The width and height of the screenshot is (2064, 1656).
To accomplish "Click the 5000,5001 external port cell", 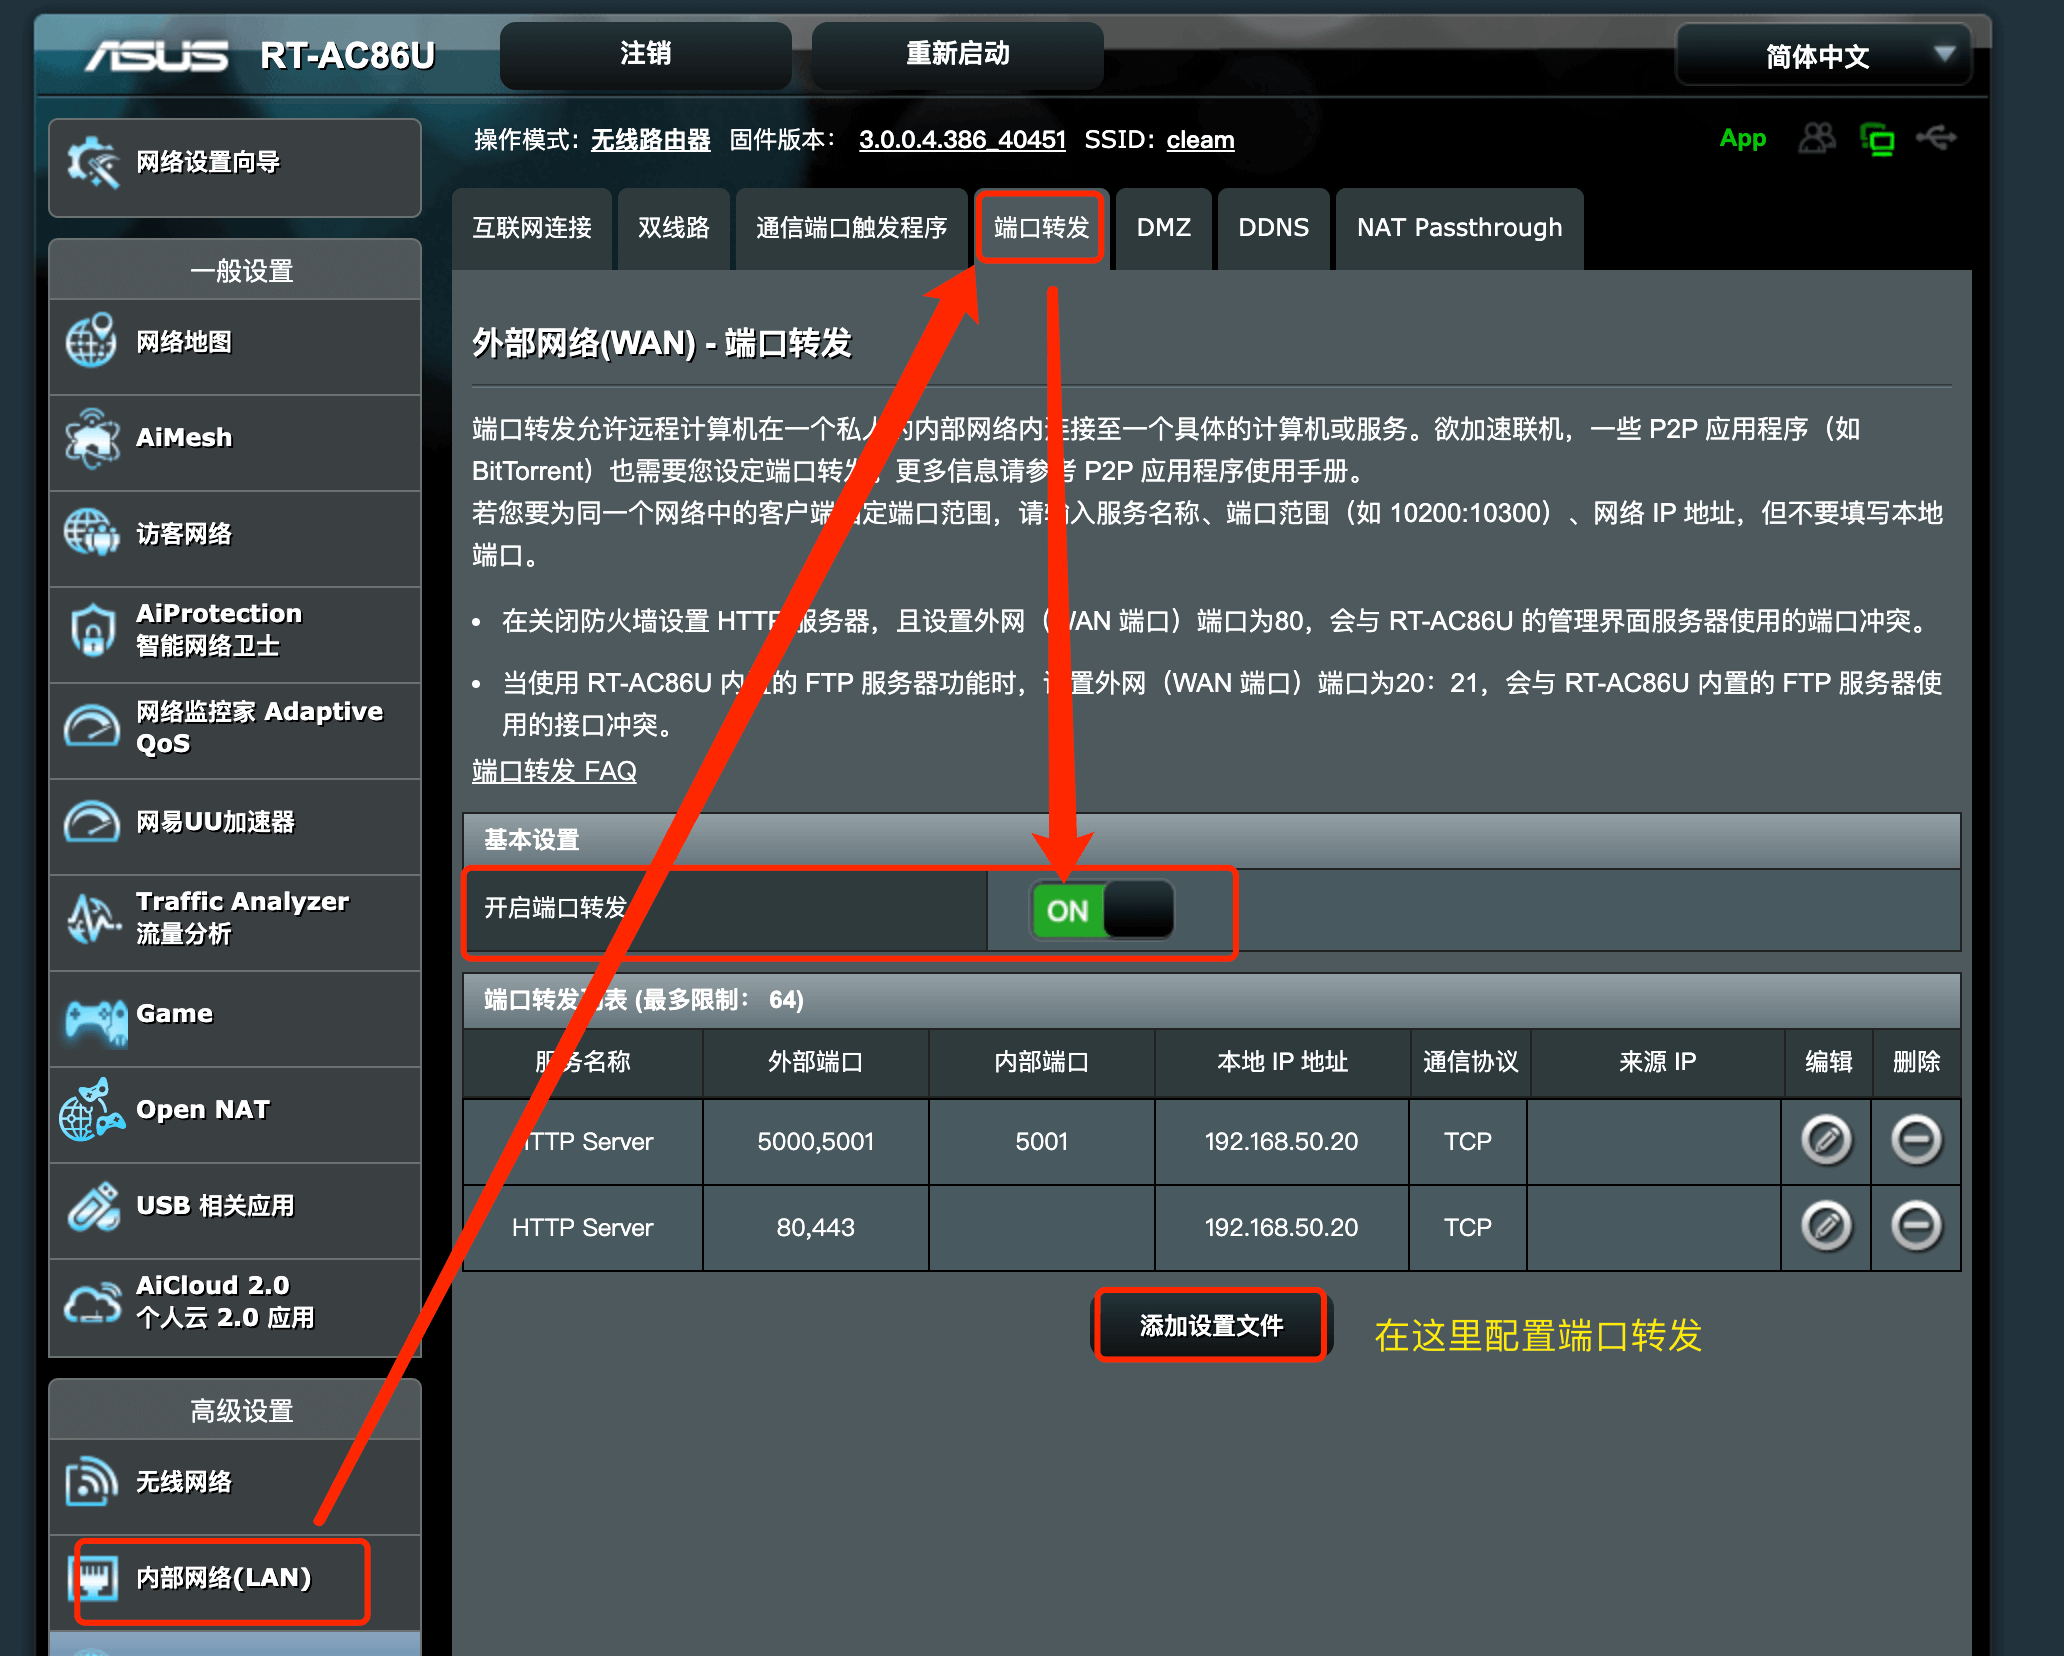I will (816, 1141).
